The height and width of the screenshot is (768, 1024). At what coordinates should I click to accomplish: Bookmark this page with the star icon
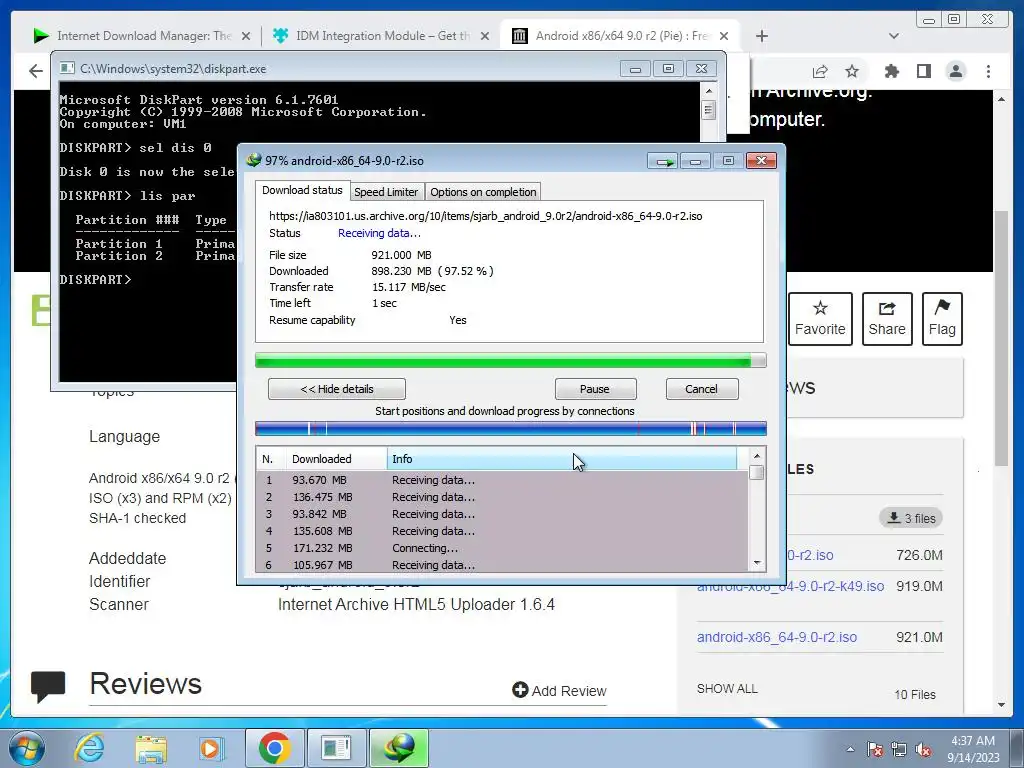tap(852, 71)
